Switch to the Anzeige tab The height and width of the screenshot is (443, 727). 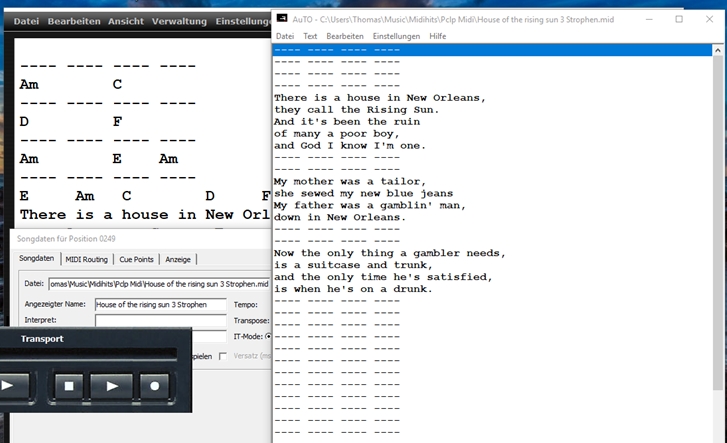tap(178, 259)
